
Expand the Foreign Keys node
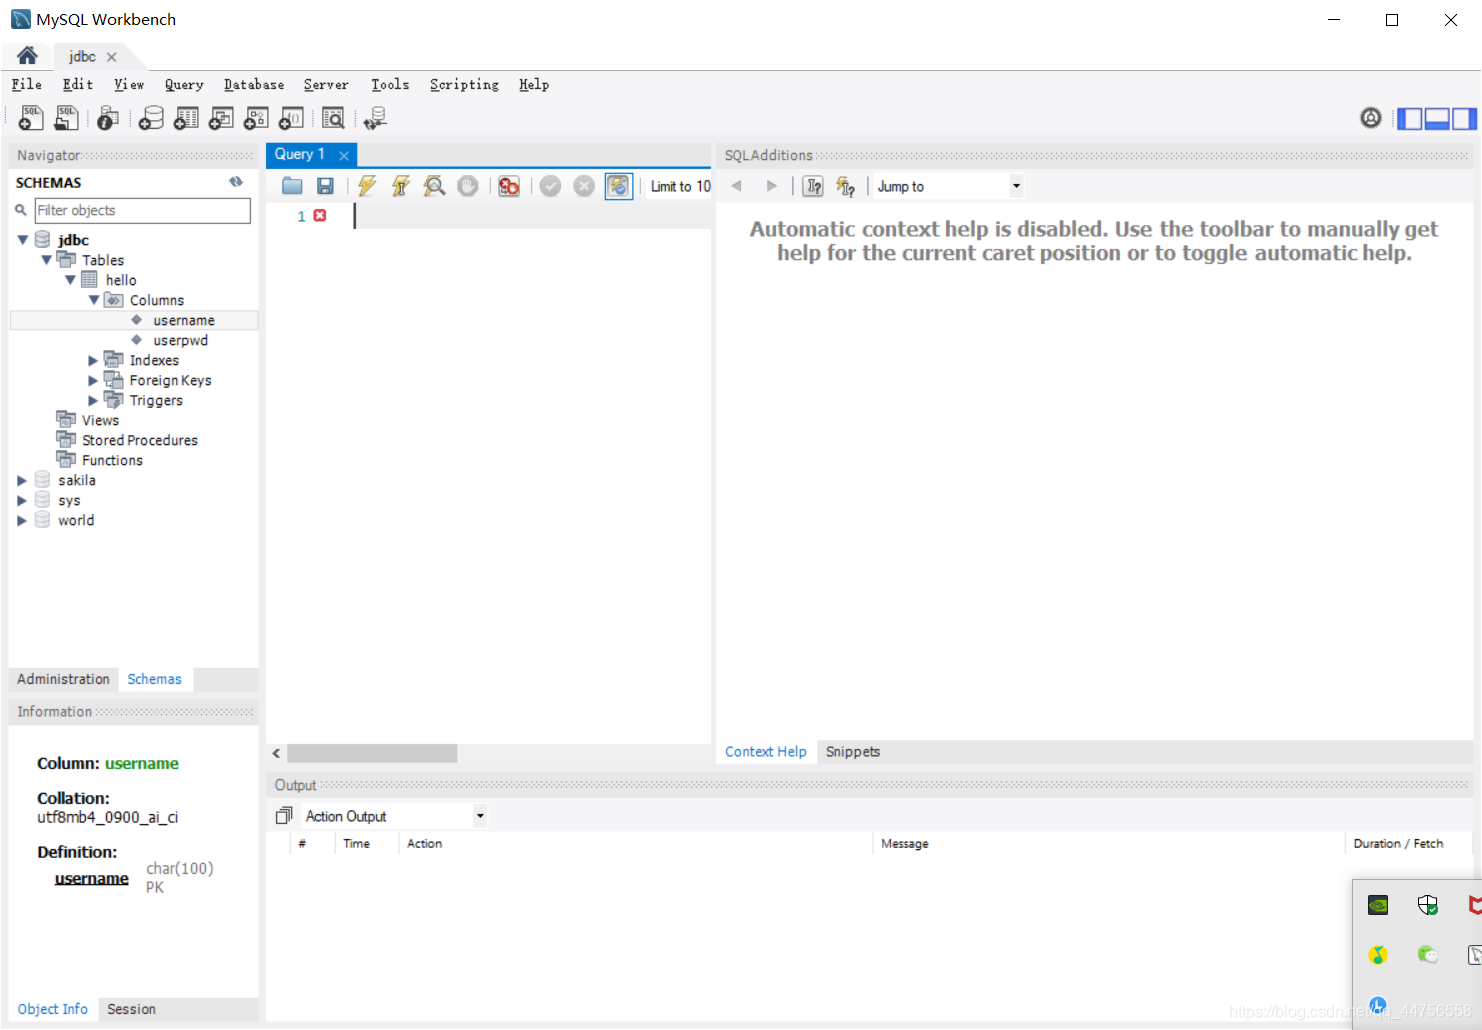click(x=93, y=380)
